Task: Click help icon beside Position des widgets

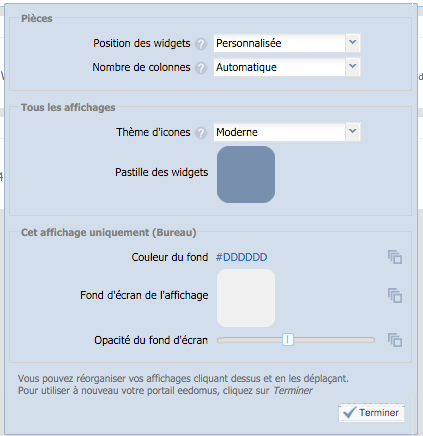Action: [x=201, y=44]
